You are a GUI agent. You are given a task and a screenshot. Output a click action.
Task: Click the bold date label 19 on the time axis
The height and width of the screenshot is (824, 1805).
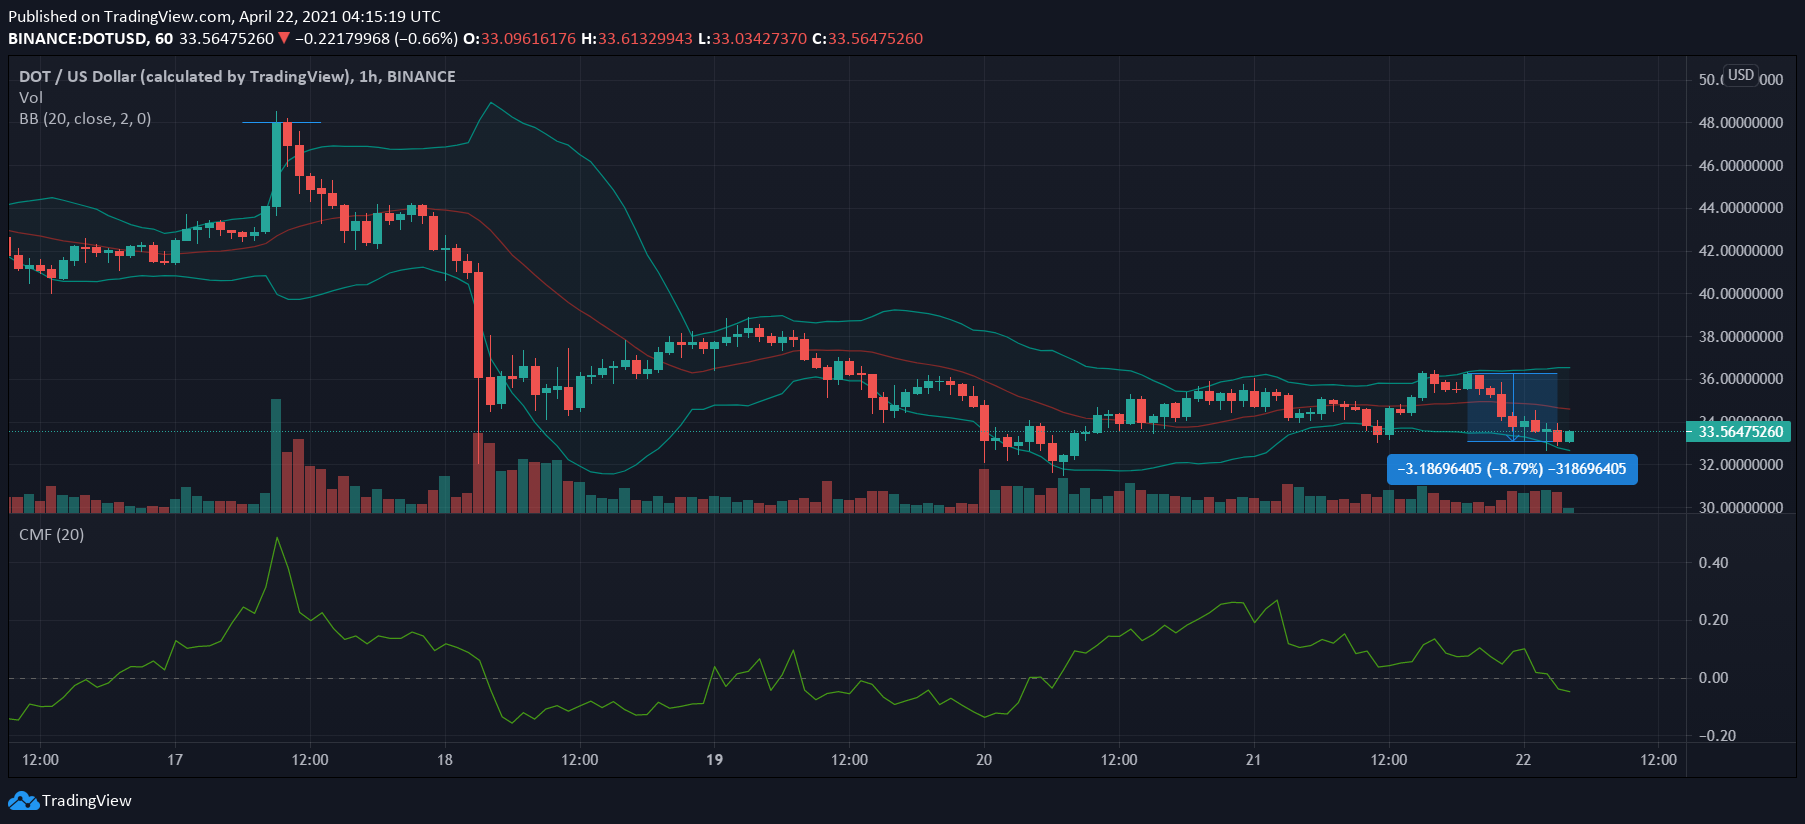pos(714,760)
